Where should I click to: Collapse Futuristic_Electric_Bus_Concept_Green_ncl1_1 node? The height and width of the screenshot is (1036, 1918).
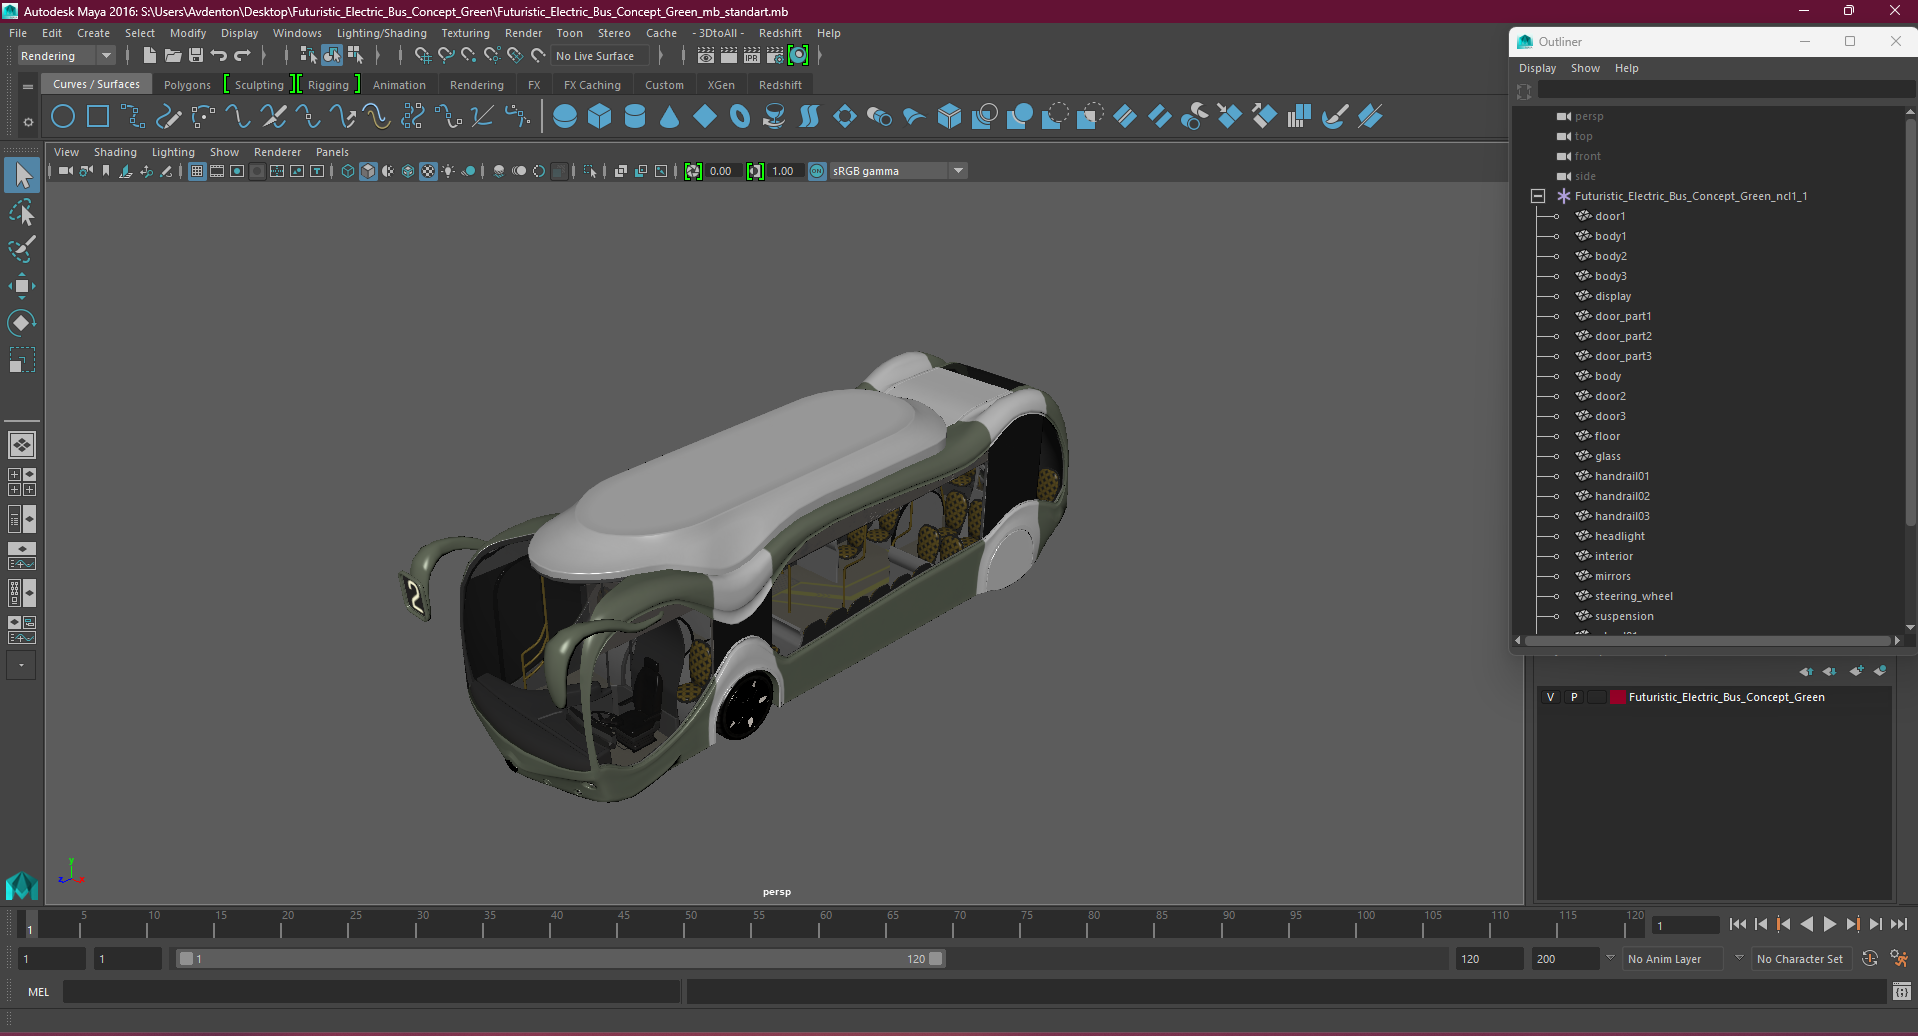coord(1538,196)
